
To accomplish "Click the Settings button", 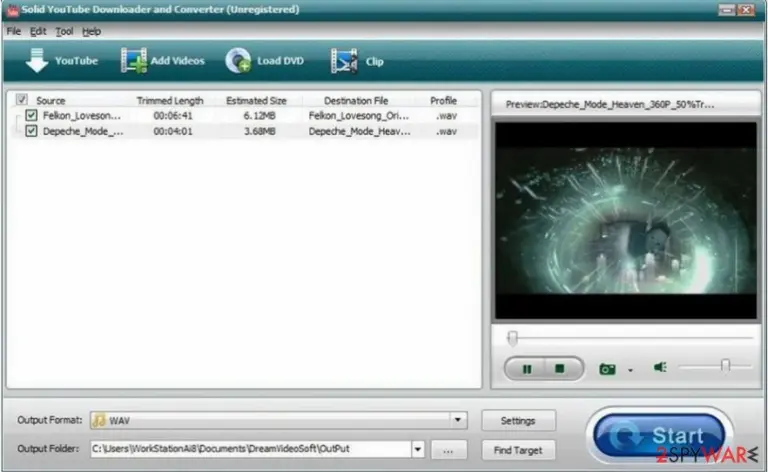I will point(518,421).
